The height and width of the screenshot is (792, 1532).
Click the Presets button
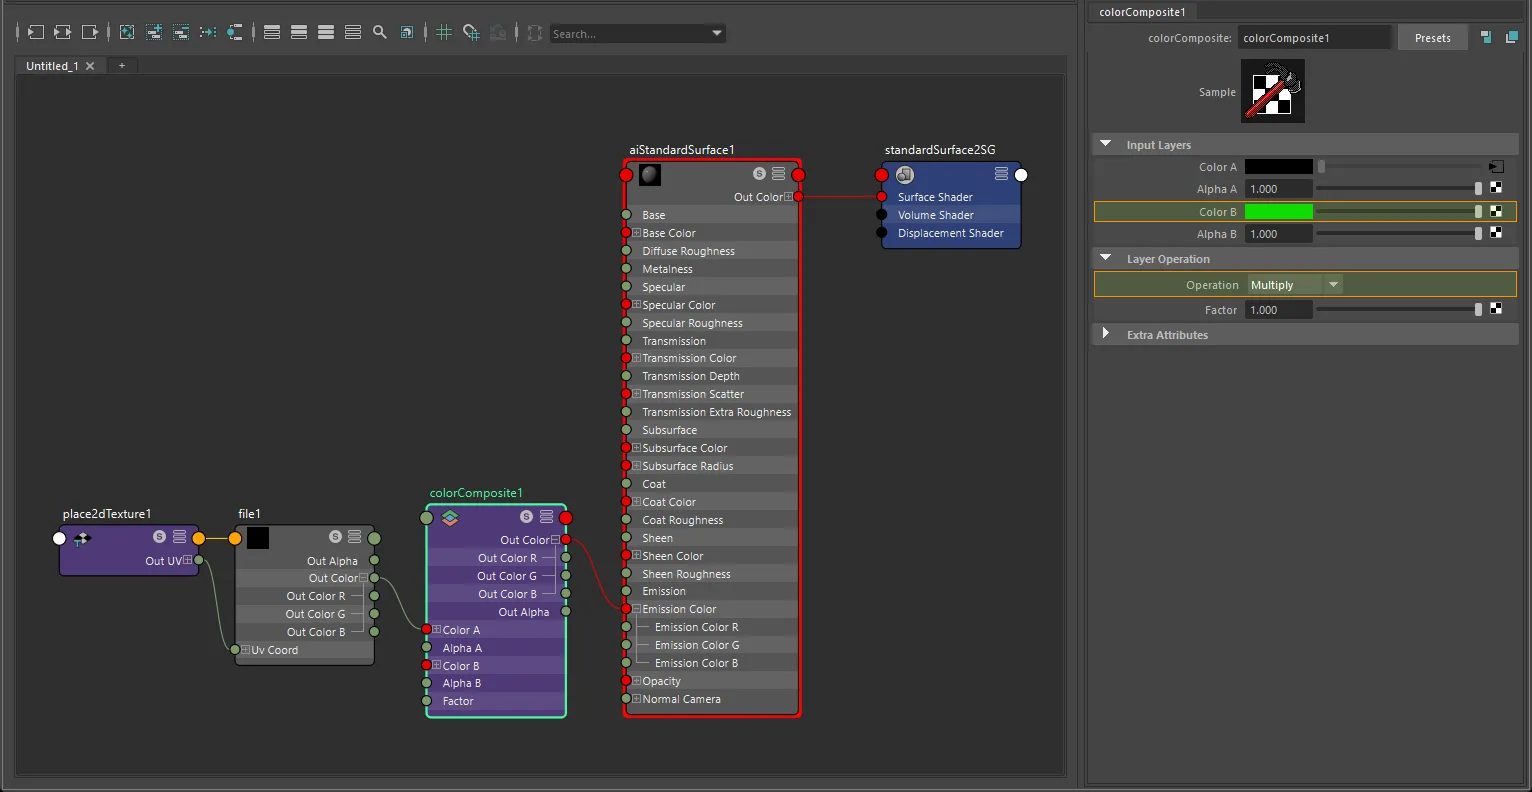point(1432,38)
